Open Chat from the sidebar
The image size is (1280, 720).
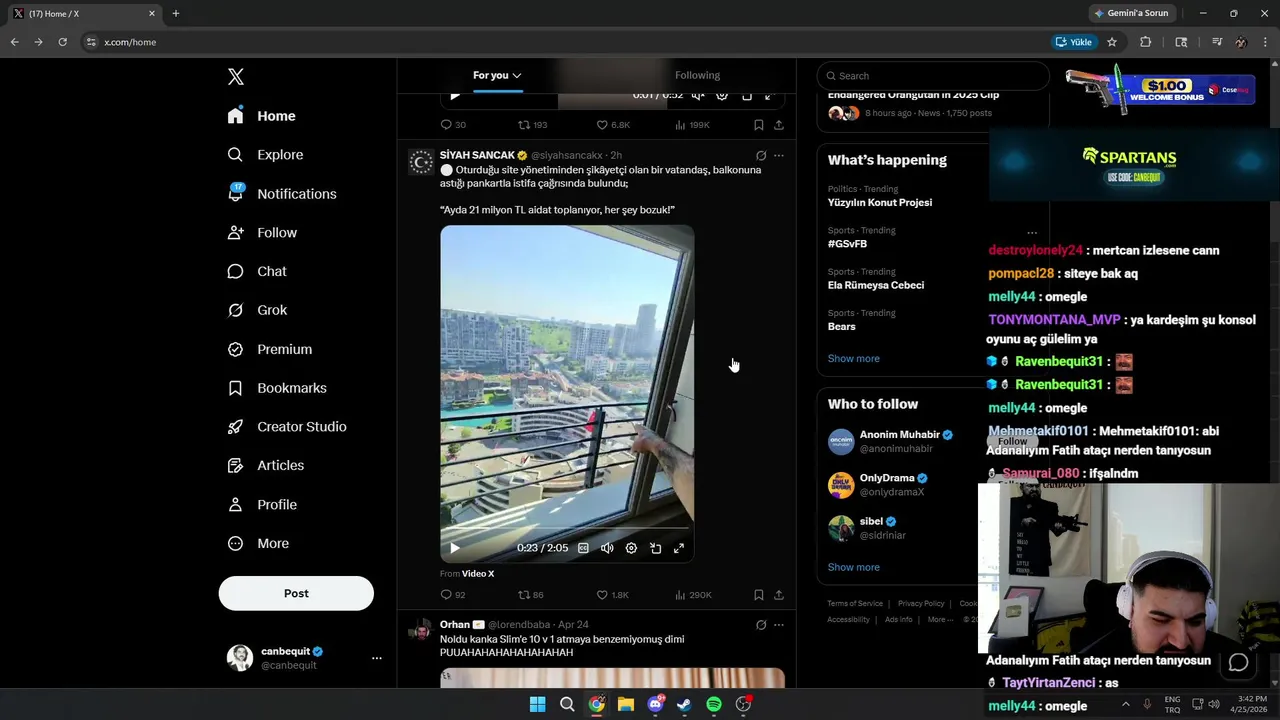click(x=257, y=271)
